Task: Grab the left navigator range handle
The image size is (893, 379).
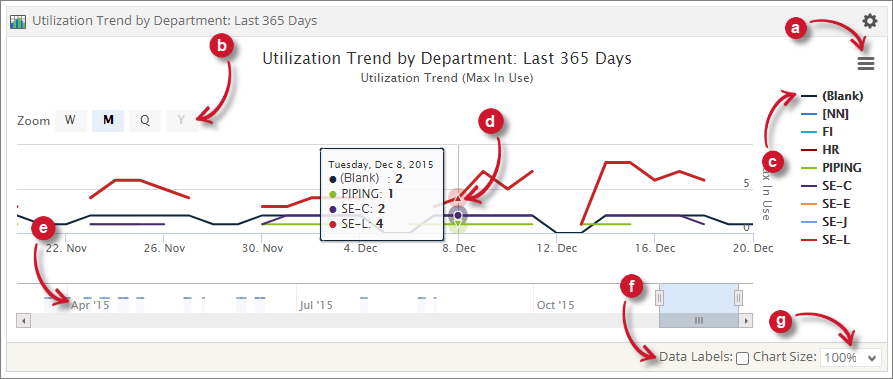Action: click(x=659, y=298)
